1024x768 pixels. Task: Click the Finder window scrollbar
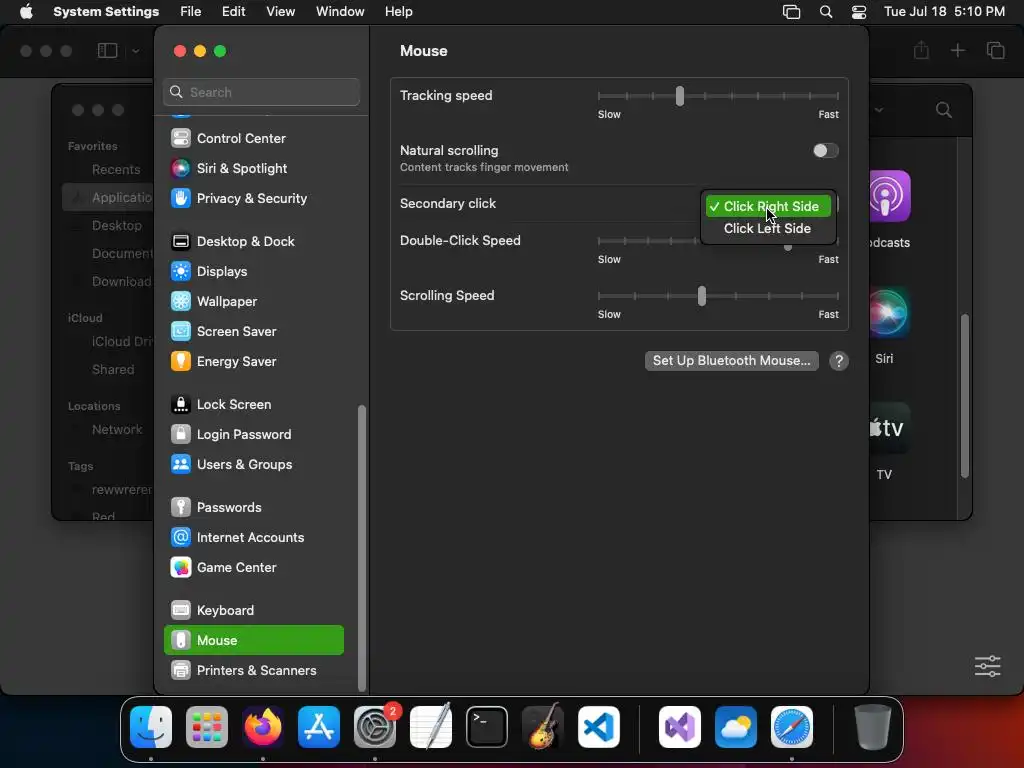point(965,396)
